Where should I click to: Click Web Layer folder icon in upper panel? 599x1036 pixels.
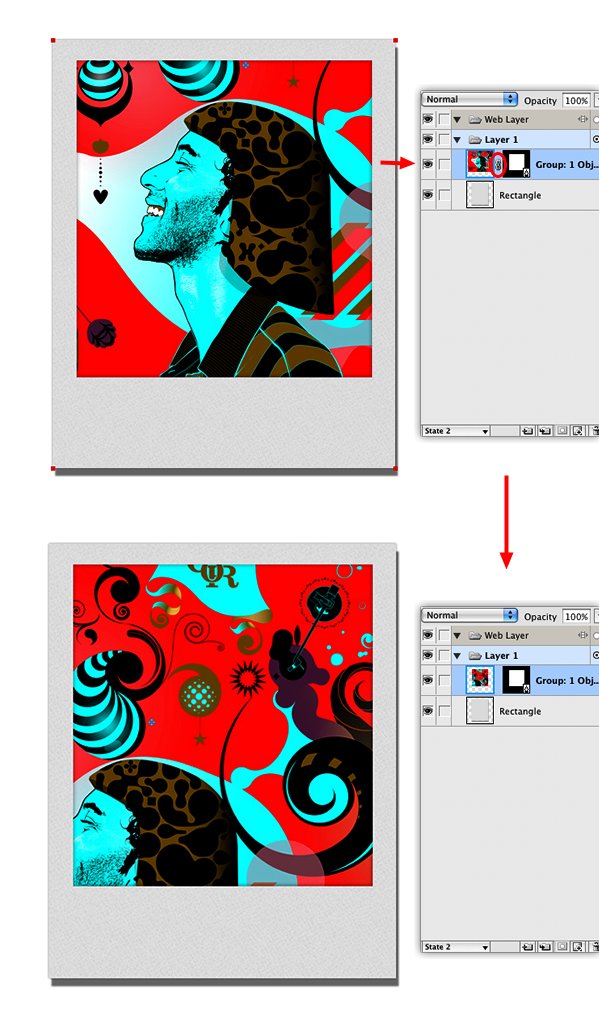pos(474,120)
